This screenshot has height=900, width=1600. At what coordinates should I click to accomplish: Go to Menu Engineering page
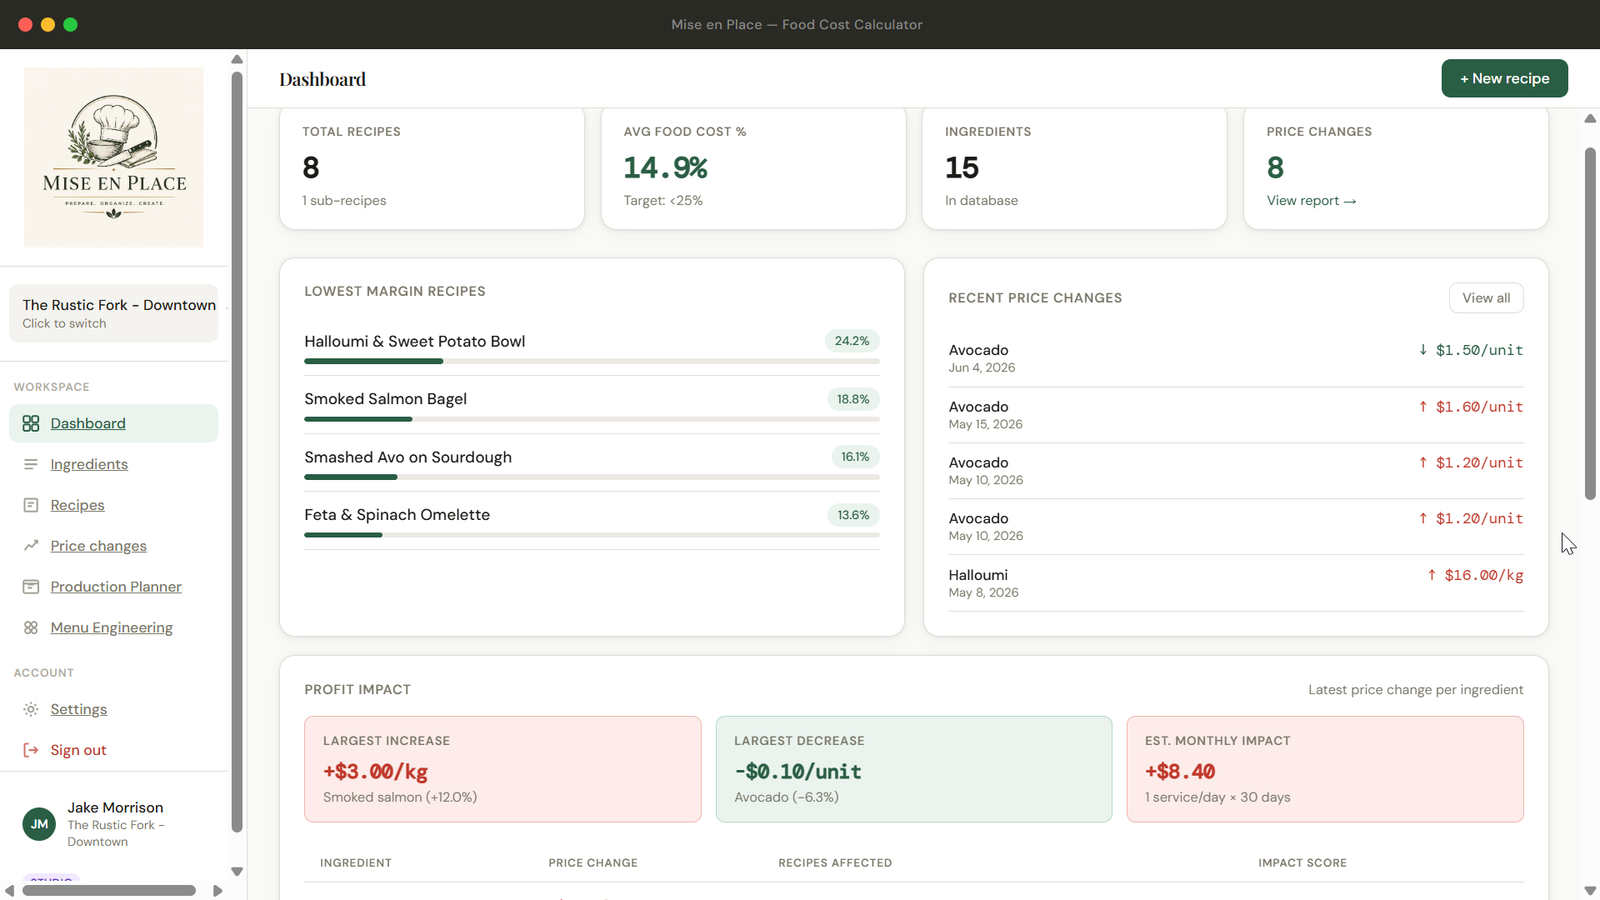114,628
